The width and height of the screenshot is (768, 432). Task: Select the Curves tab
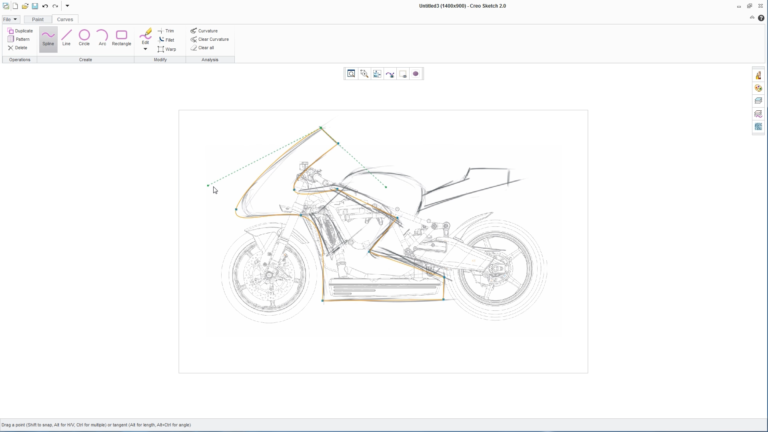(x=65, y=19)
